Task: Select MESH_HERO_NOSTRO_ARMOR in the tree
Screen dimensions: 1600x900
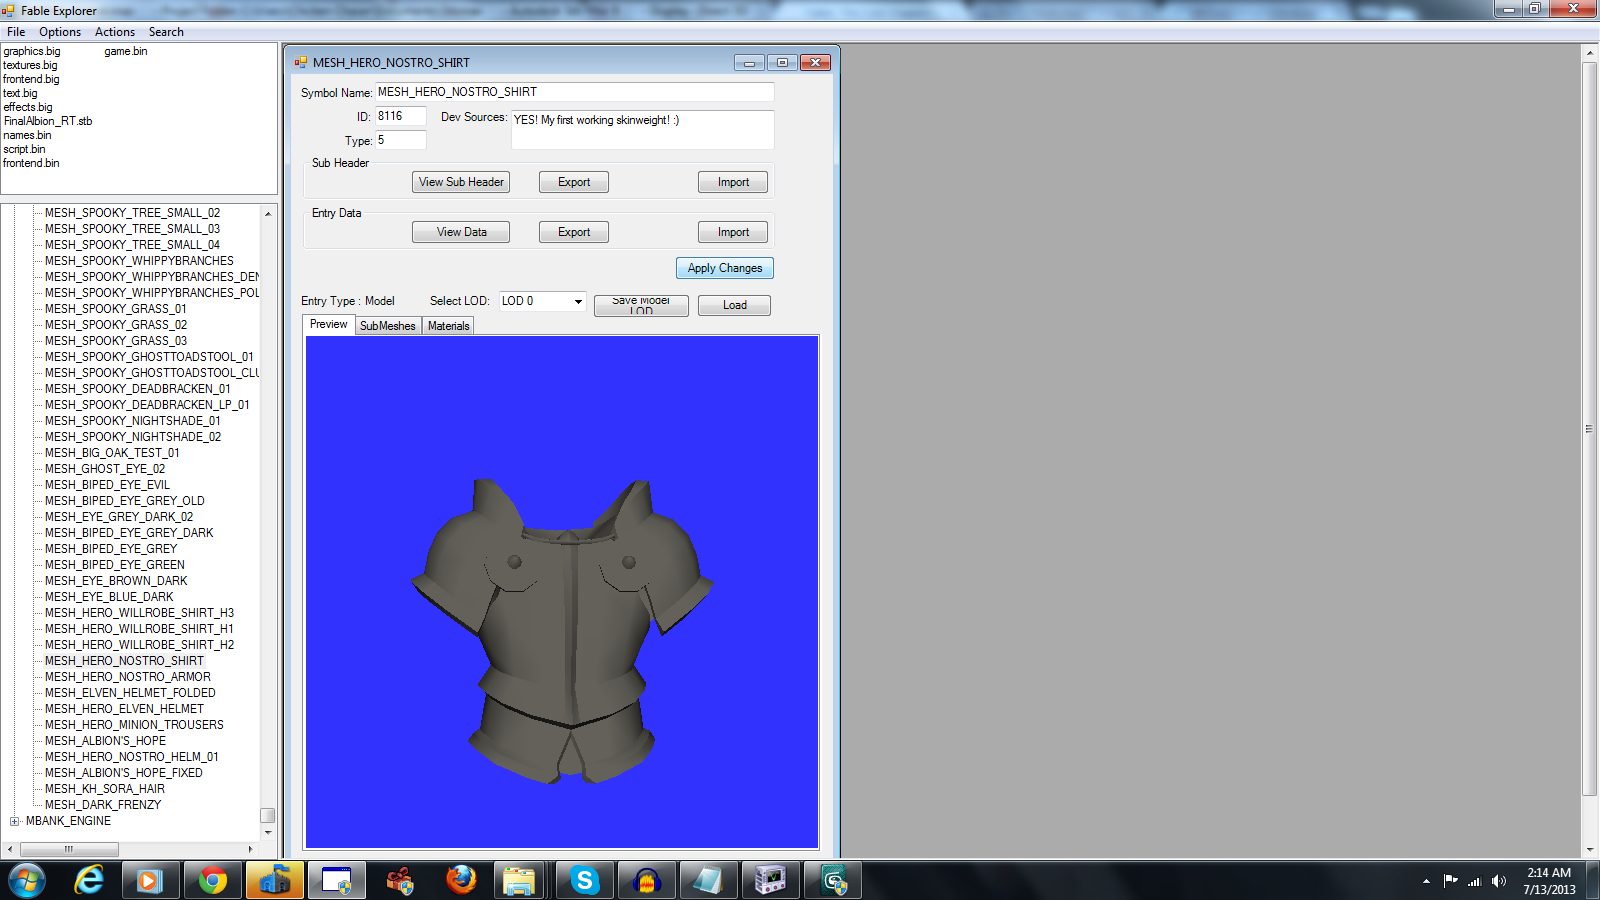Action: point(128,677)
